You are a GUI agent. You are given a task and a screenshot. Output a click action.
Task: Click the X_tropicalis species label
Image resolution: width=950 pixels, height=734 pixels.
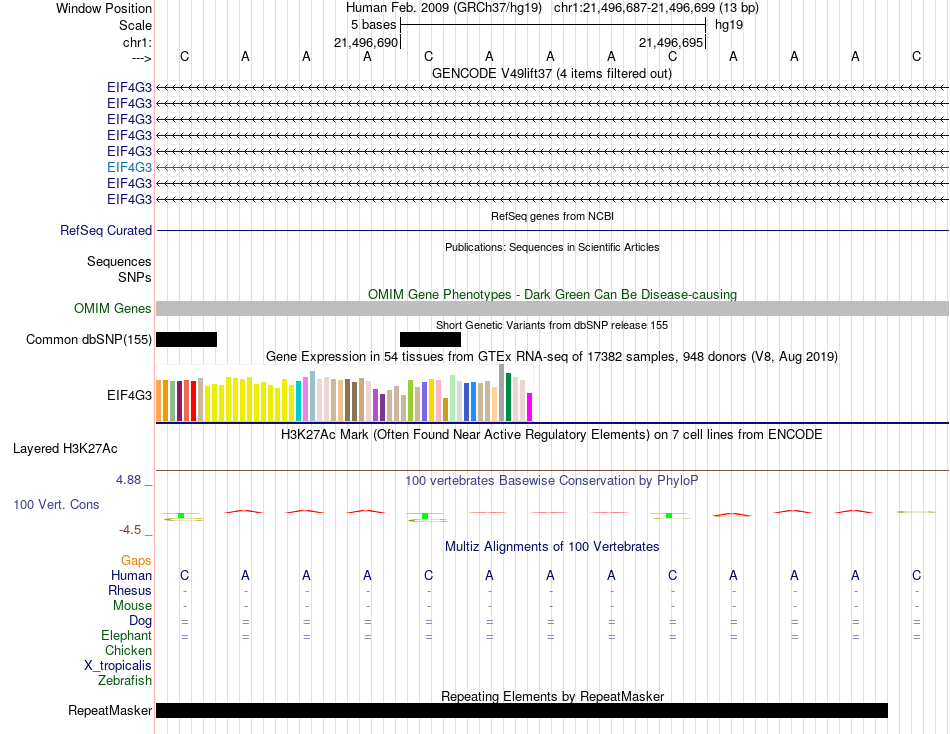[118, 666]
